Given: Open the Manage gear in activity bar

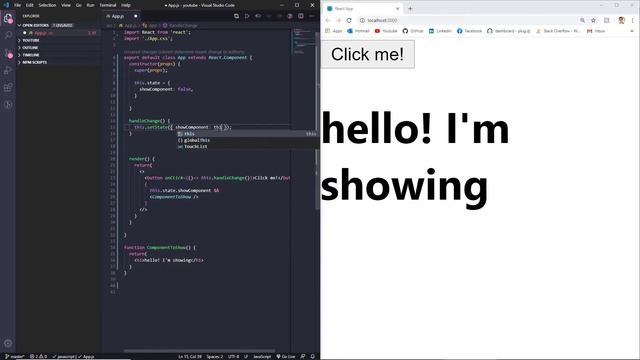Looking at the screenshot, I should click(x=8, y=343).
